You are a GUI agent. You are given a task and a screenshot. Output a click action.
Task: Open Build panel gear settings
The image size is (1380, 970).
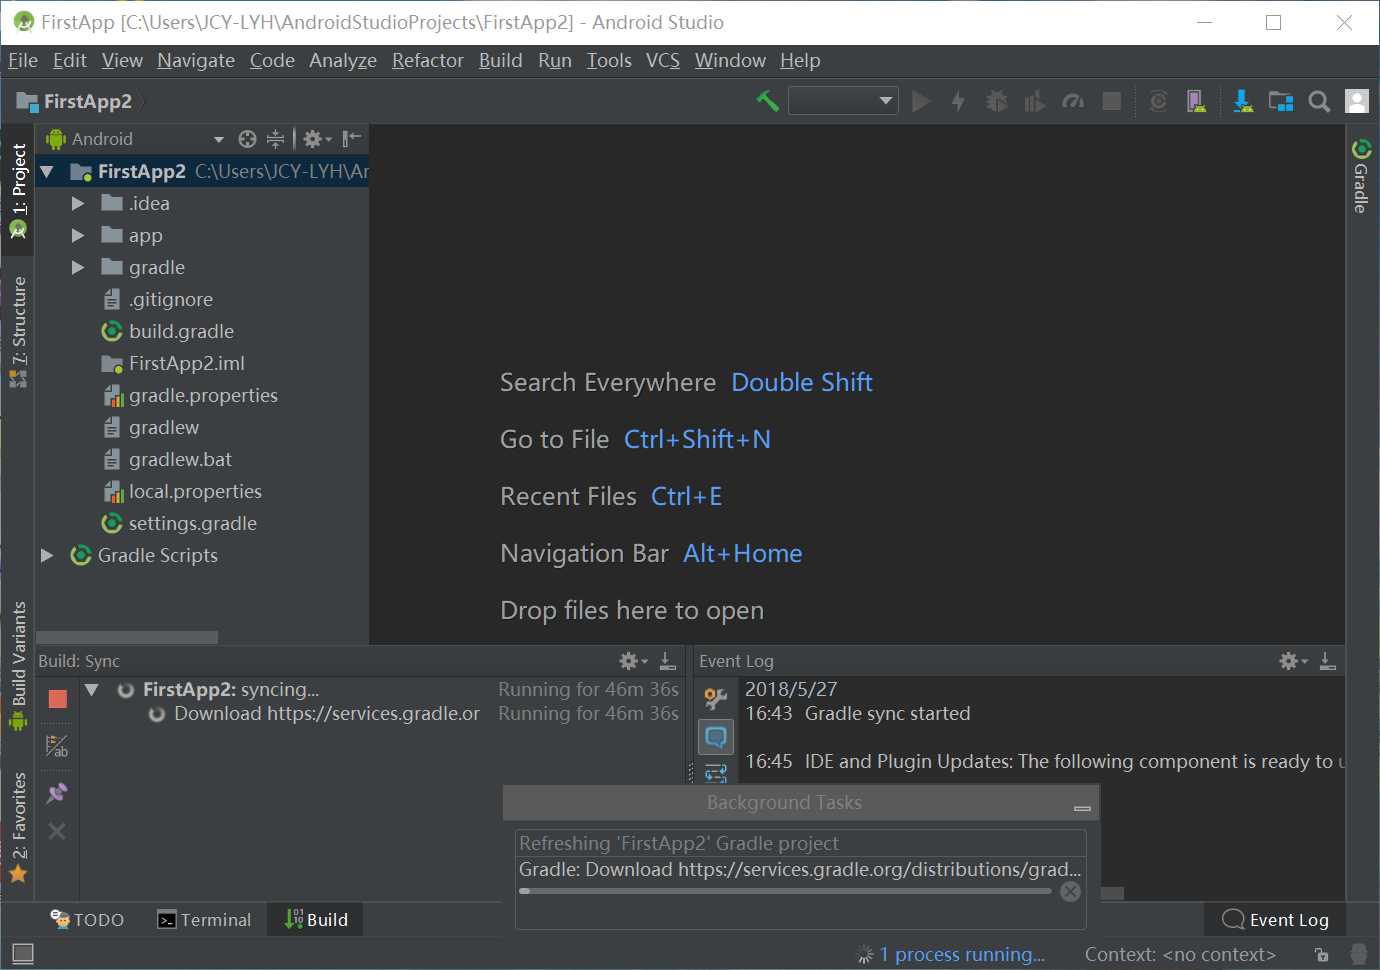pos(633,661)
